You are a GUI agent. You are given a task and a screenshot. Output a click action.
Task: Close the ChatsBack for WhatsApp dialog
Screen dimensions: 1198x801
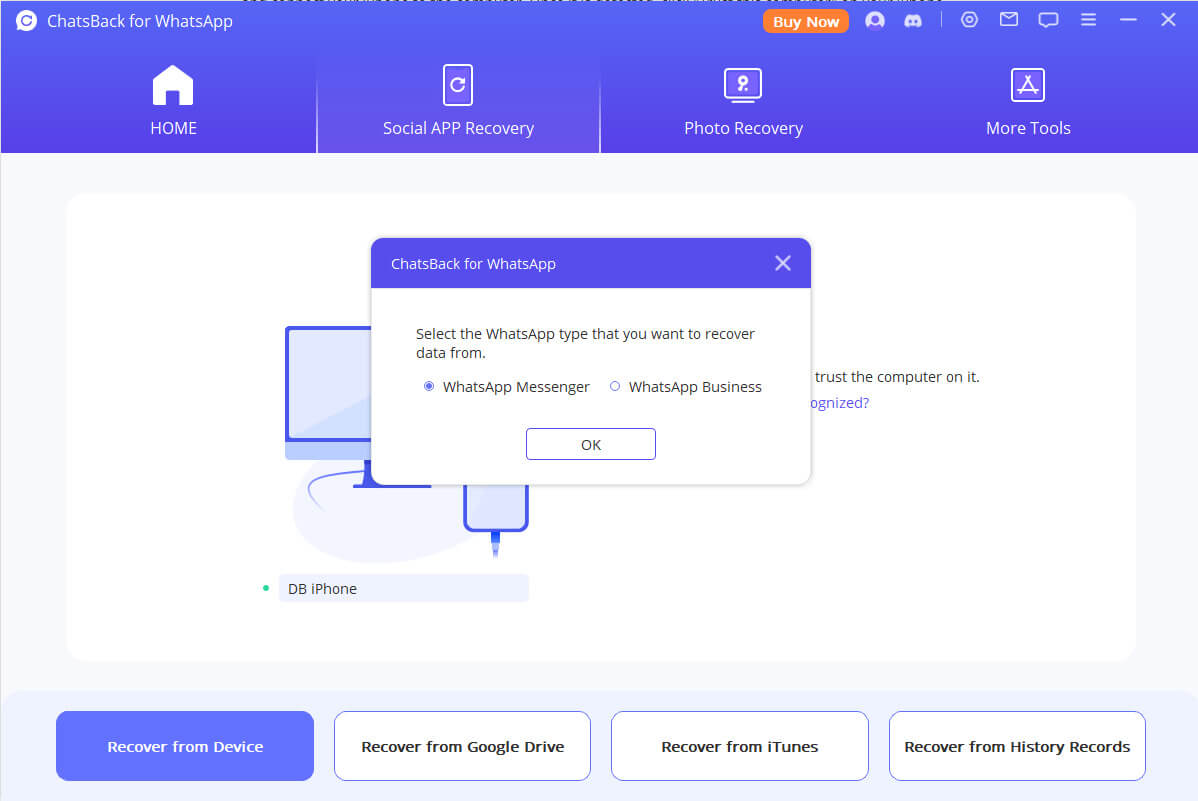point(783,263)
